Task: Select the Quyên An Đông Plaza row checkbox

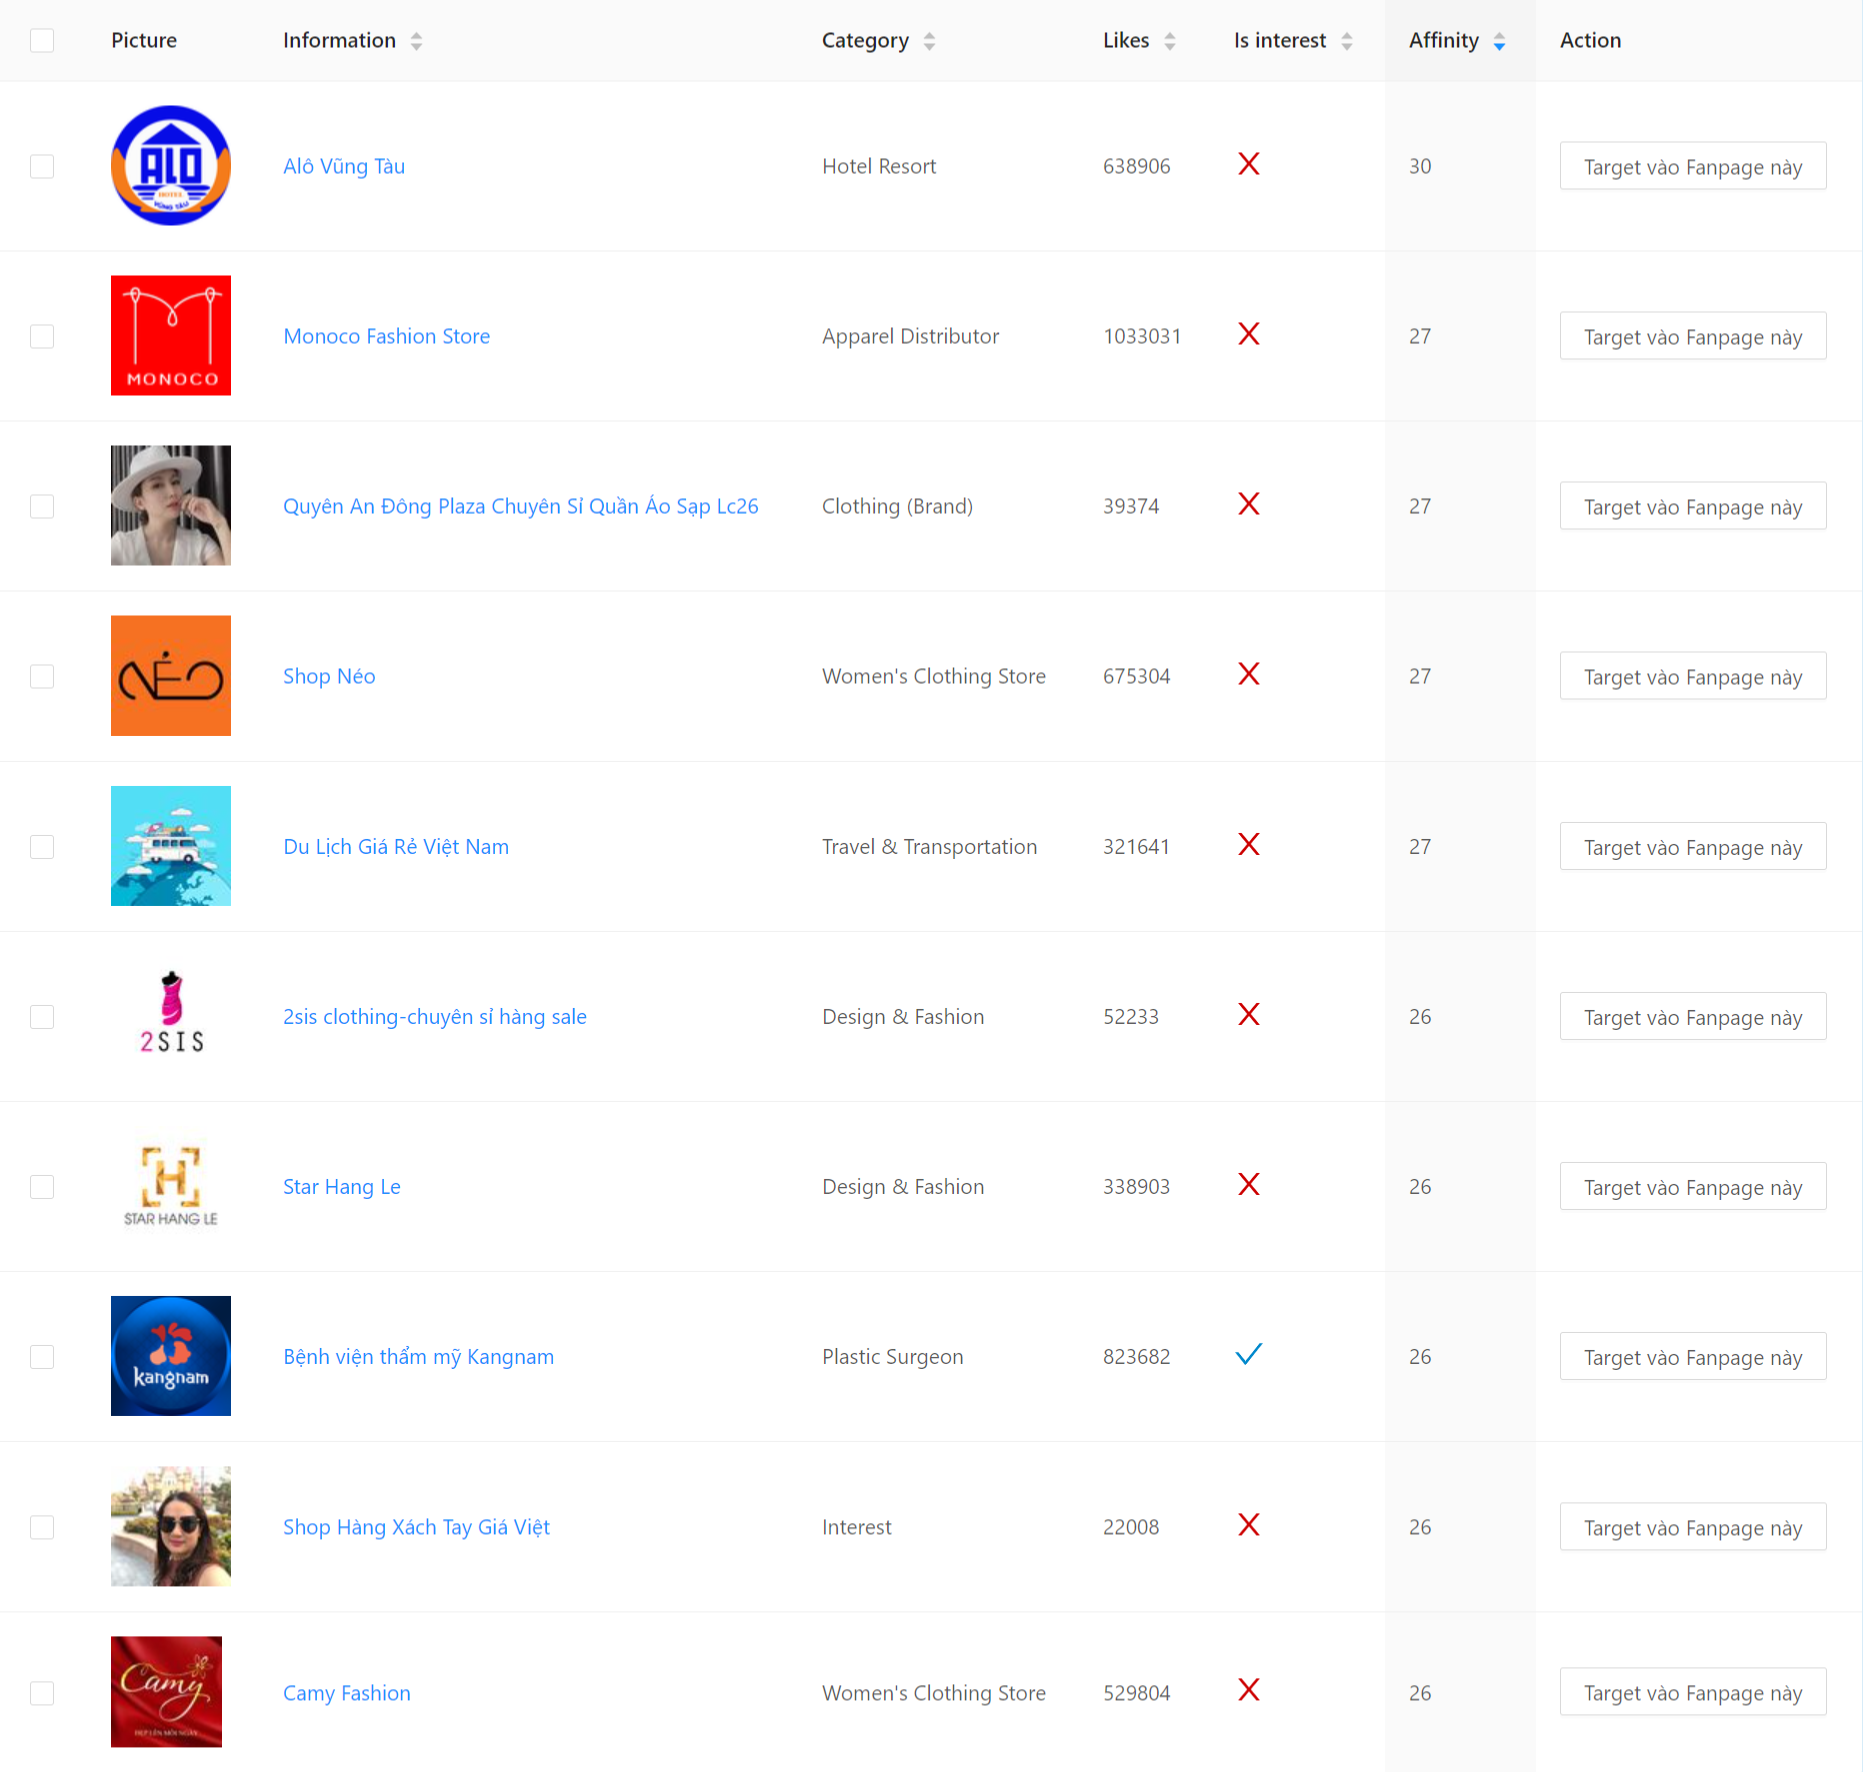Action: 42,506
